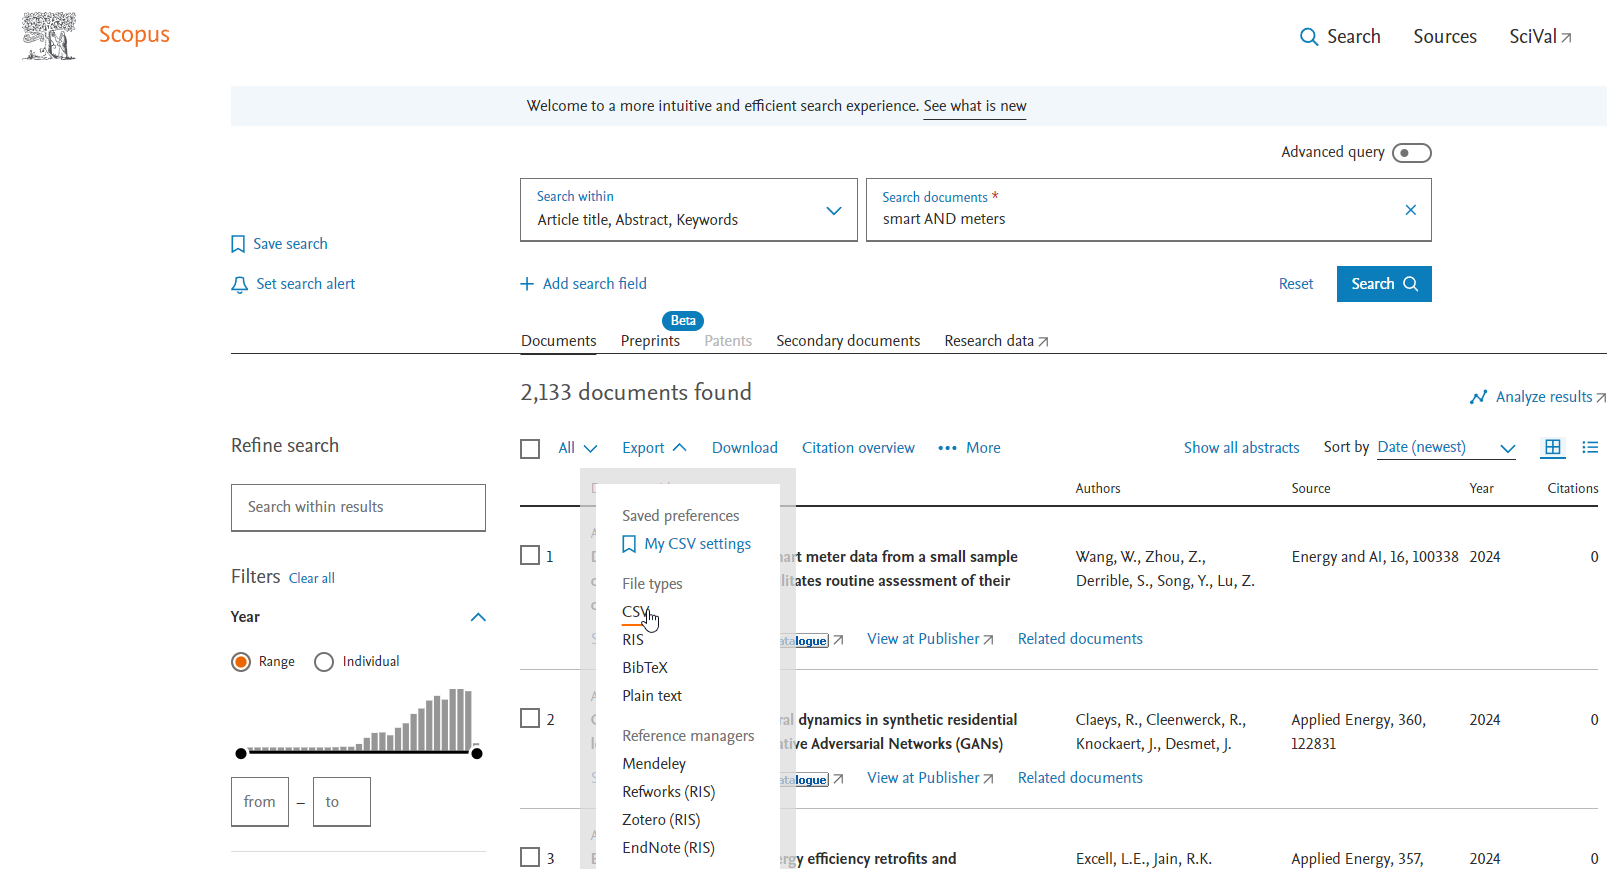
Task: Switch to the Preprints tab
Action: (650, 341)
